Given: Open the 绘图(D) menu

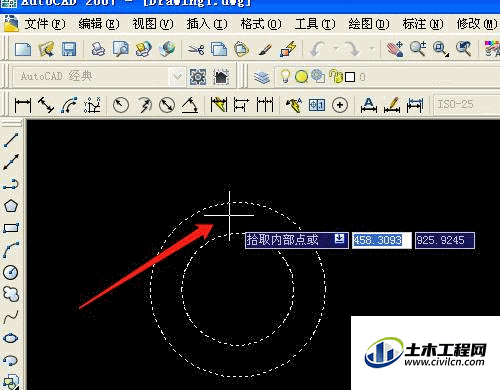Looking at the screenshot, I should pyautogui.click(x=369, y=24).
